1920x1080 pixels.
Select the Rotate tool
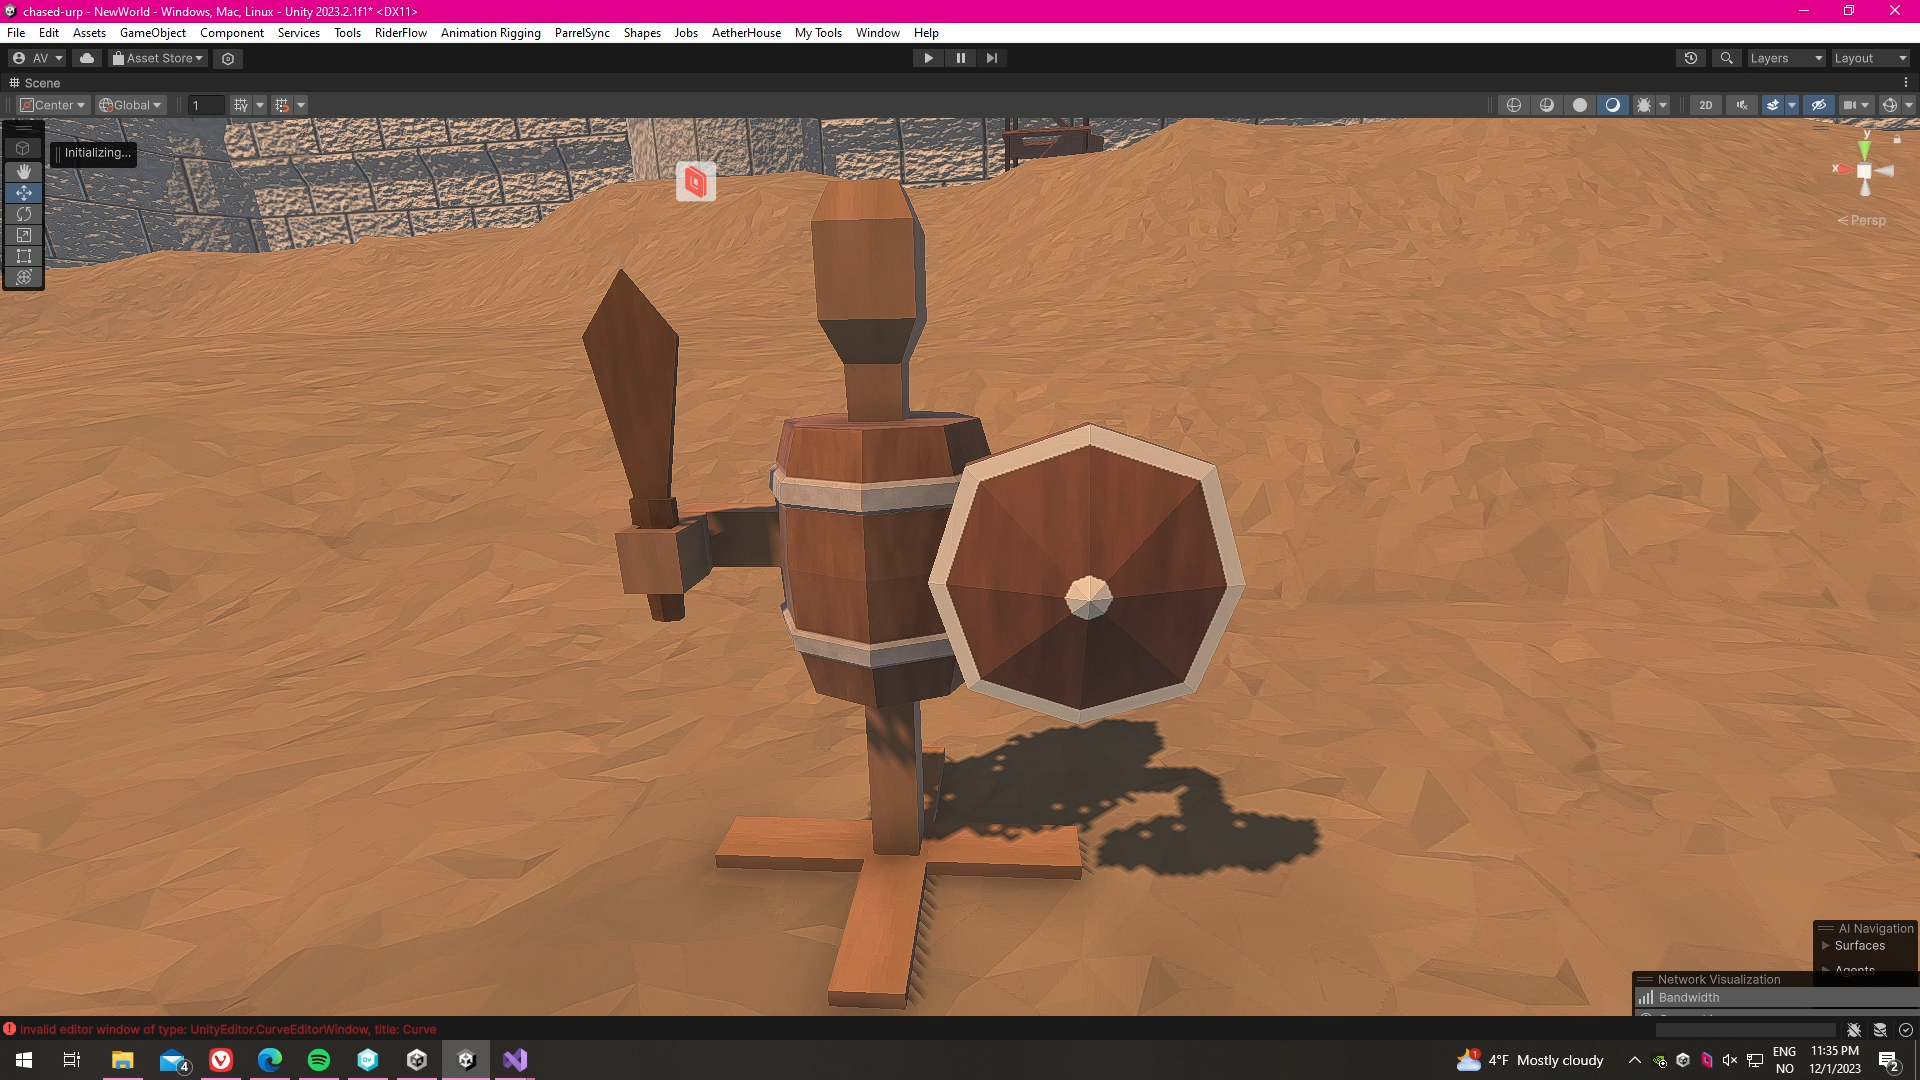point(24,214)
